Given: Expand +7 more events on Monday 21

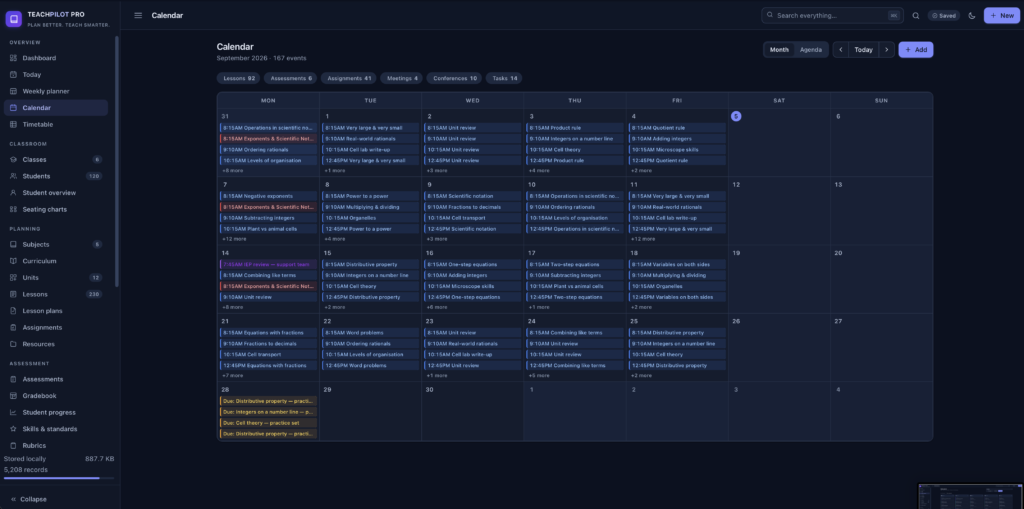Looking at the screenshot, I should [x=232, y=376].
